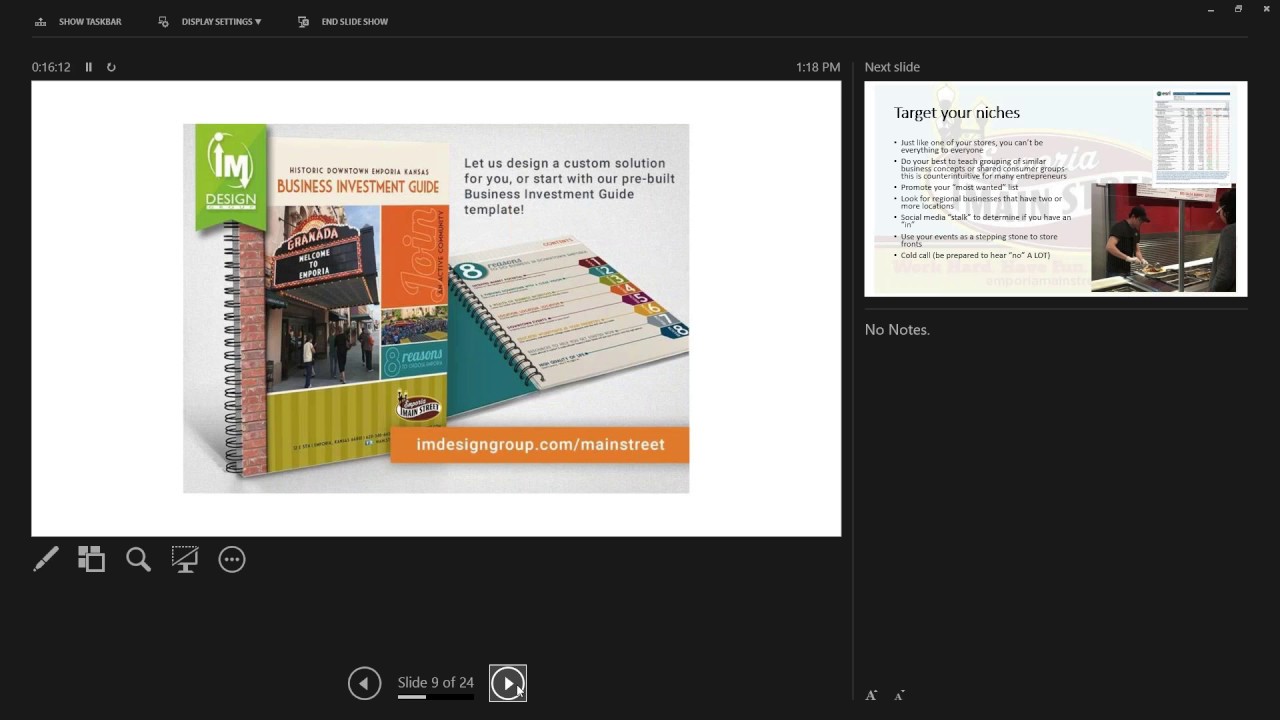Screen dimensions: 1280x720
Task: Click the Next slide label
Action: click(892, 67)
